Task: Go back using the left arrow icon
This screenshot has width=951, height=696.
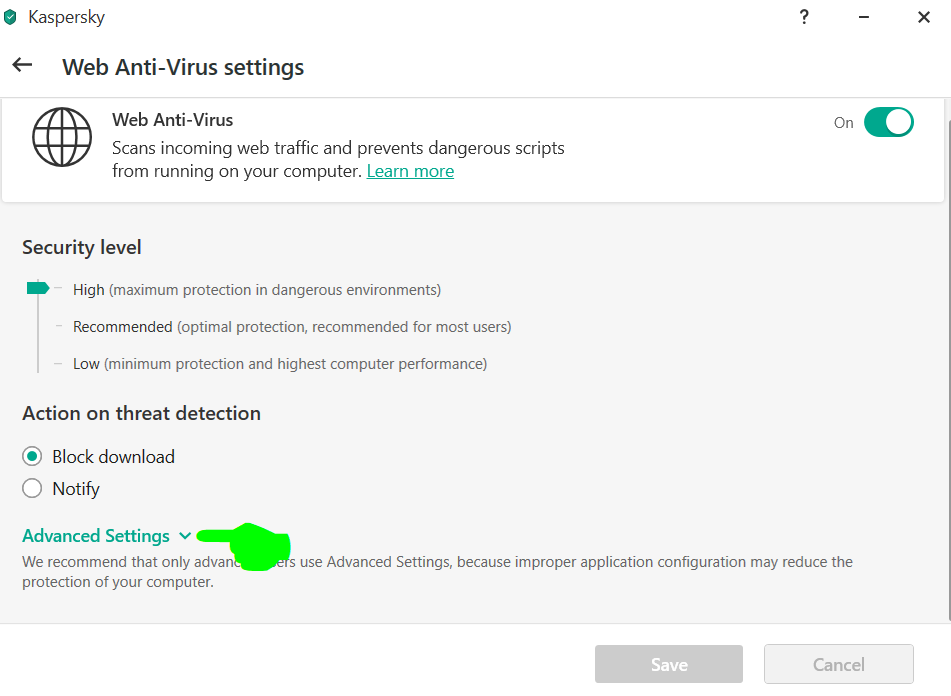Action: [22, 65]
